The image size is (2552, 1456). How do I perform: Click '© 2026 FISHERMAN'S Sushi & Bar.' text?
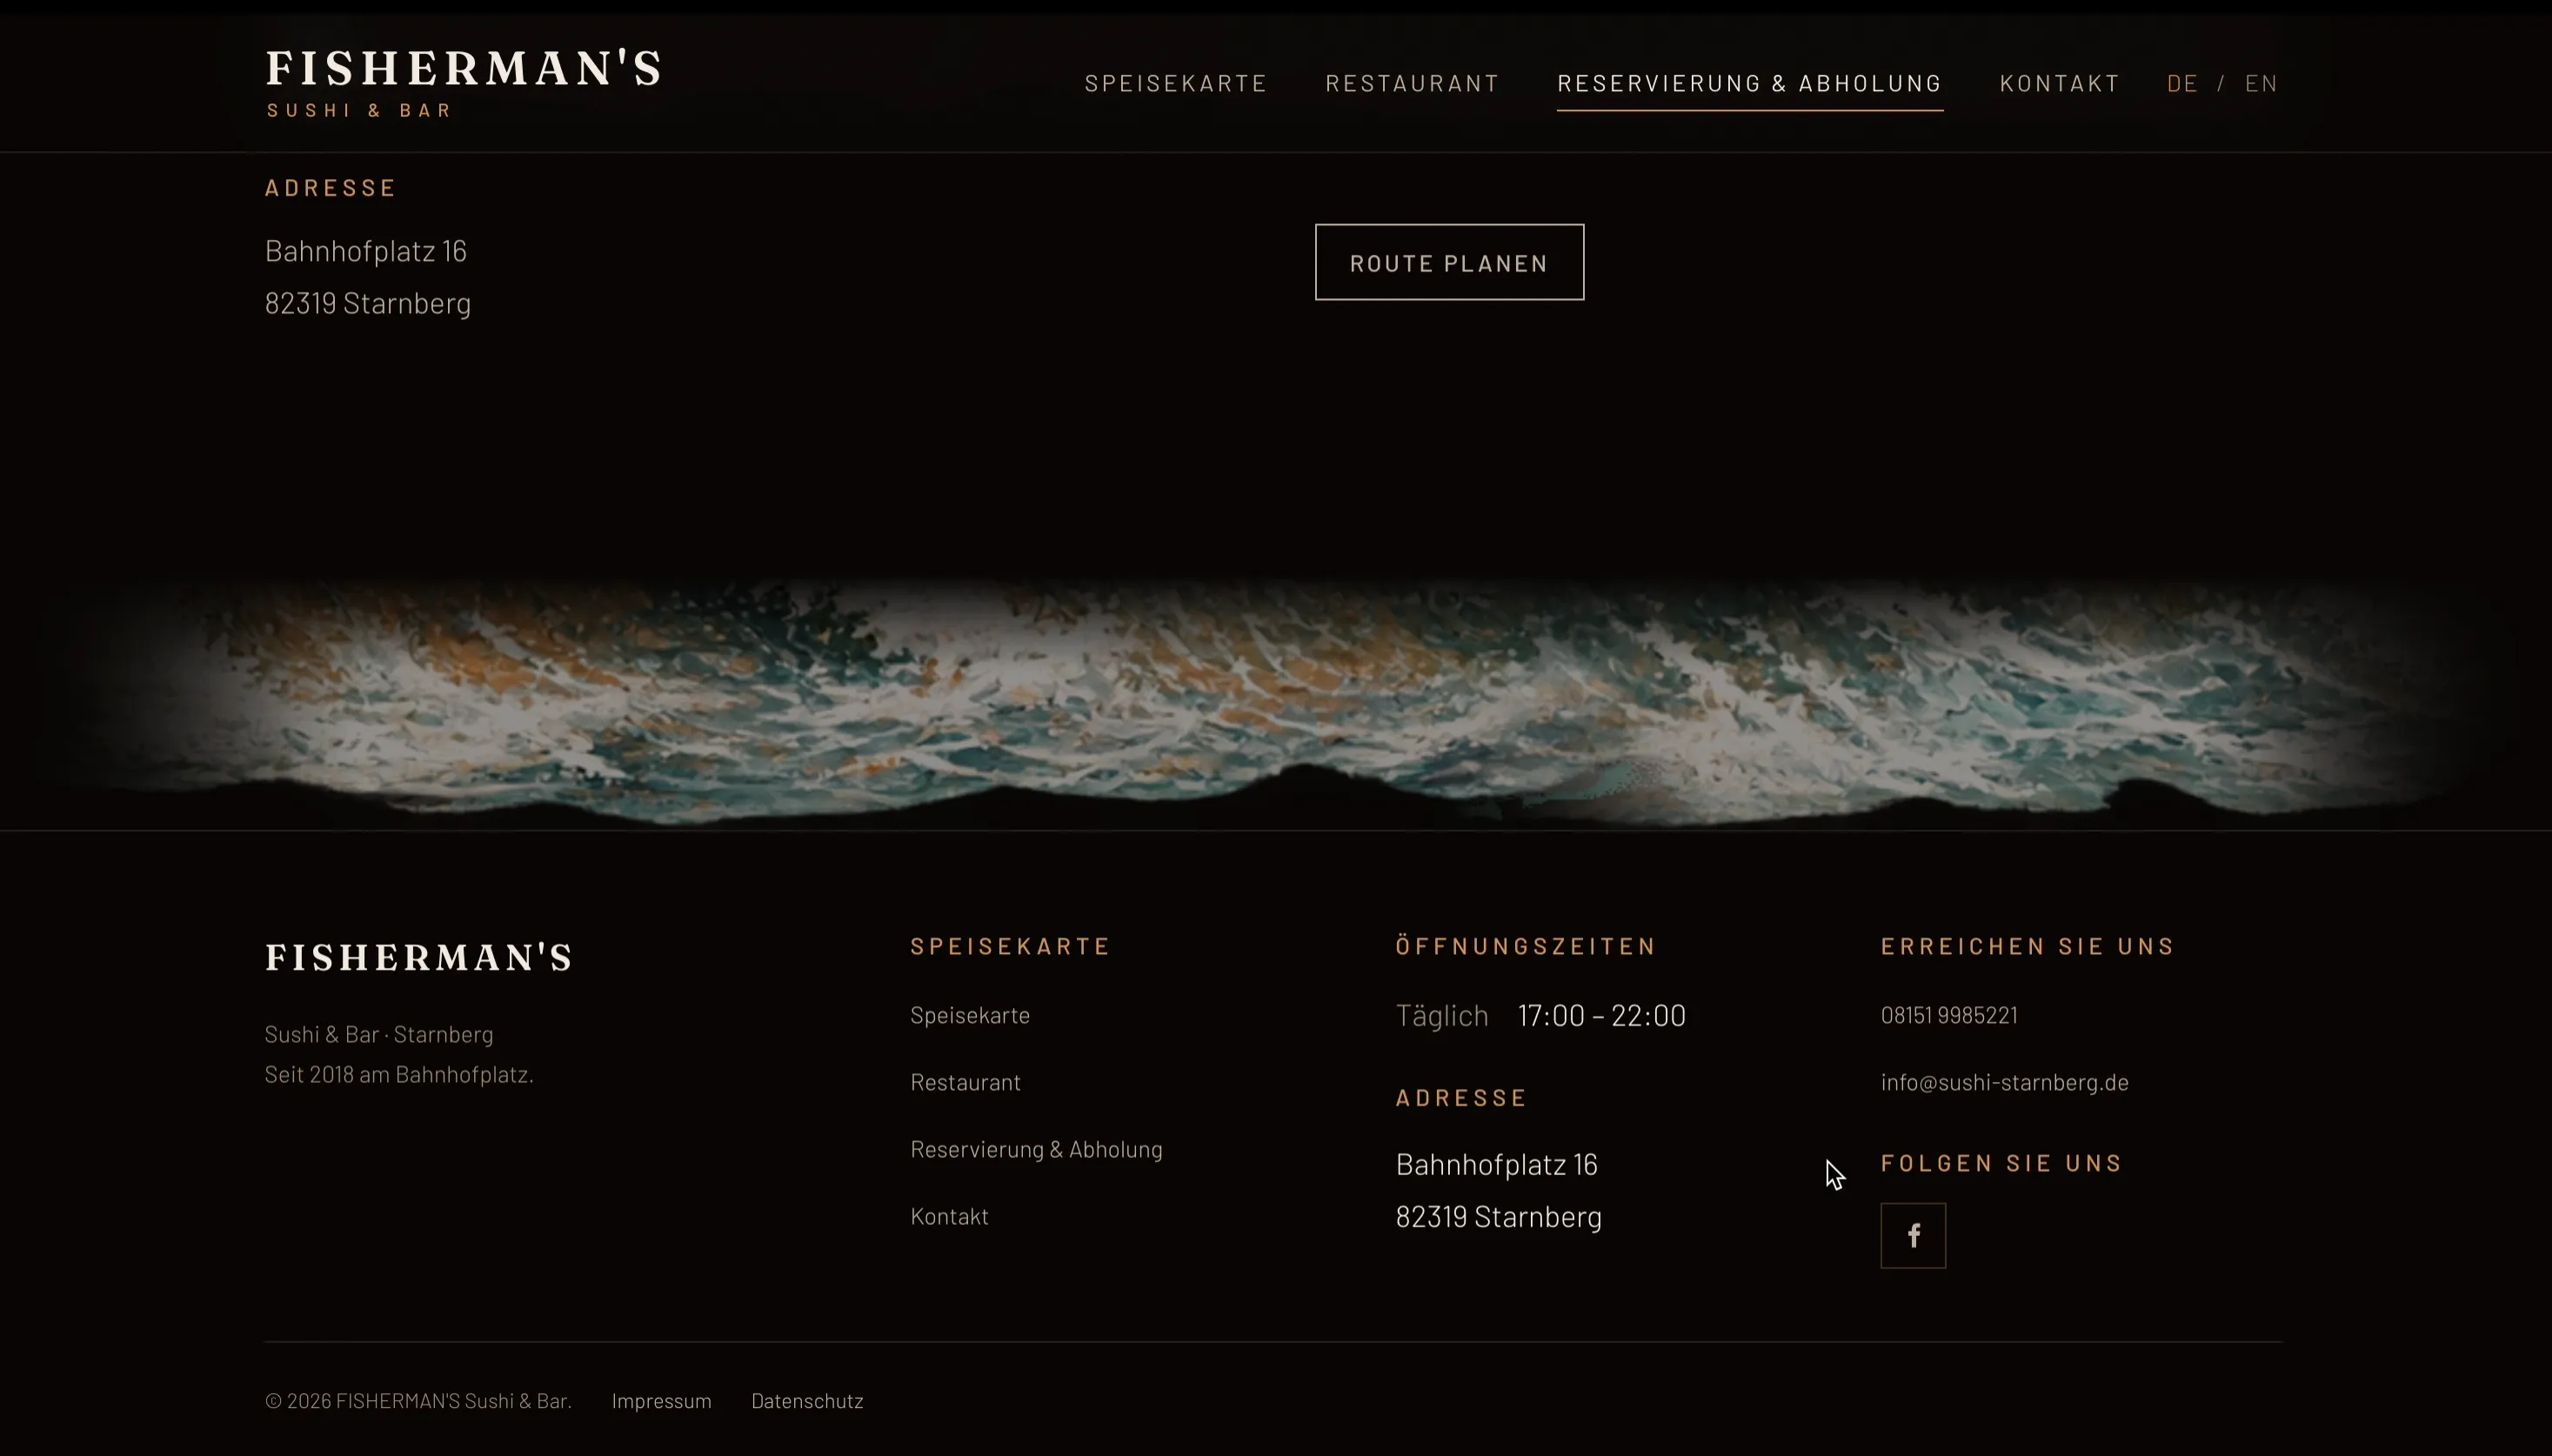coord(418,1401)
